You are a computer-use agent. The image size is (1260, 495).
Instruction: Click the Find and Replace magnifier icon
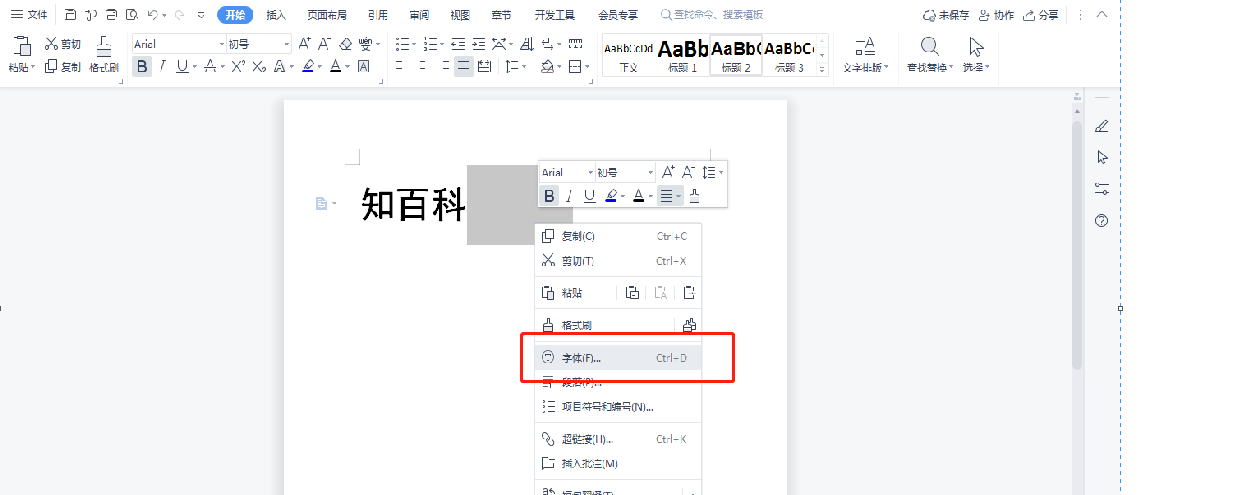pos(929,47)
